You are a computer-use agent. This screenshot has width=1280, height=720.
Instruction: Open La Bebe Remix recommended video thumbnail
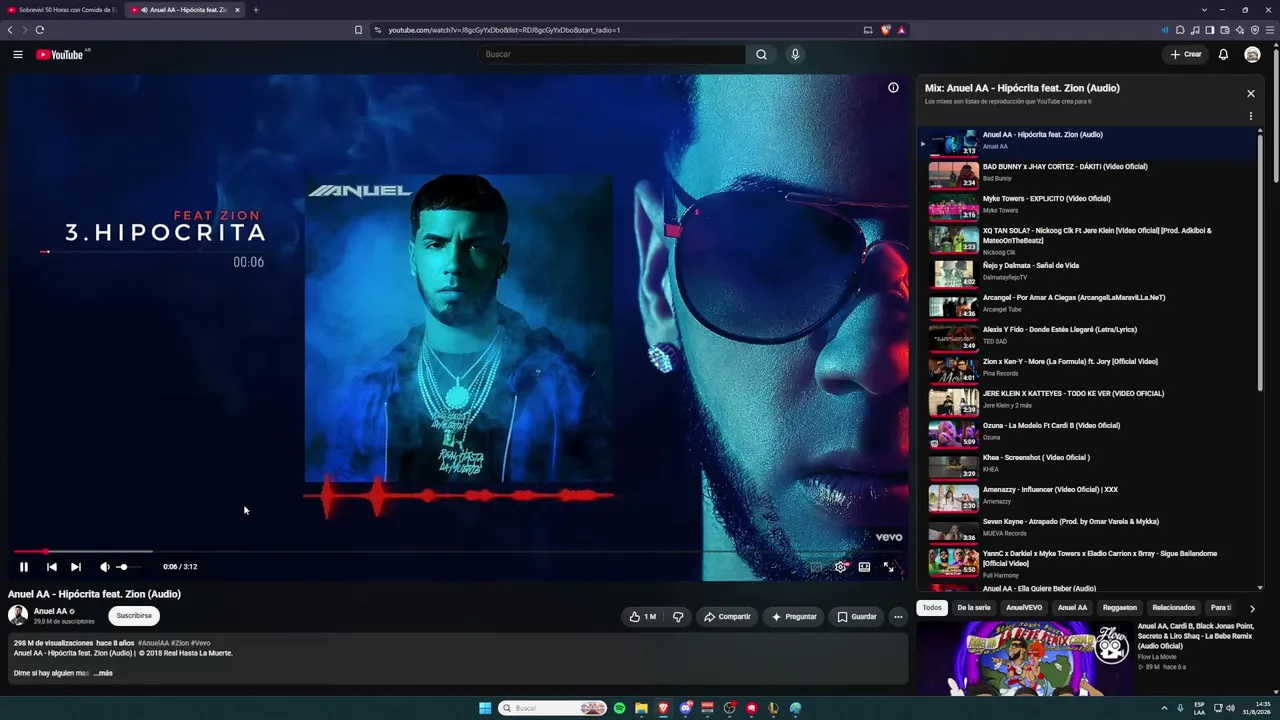point(1025,658)
